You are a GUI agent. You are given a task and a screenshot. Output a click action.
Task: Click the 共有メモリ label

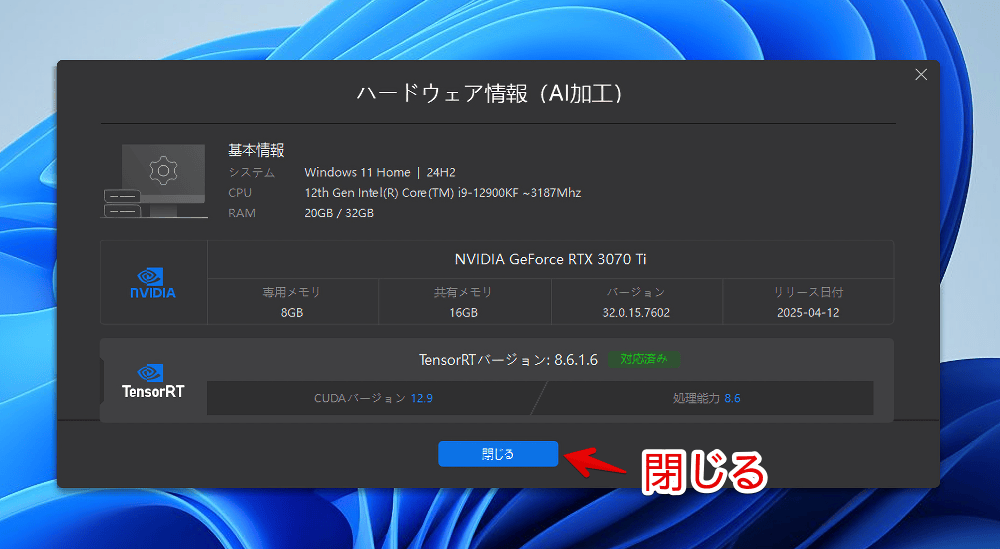[463, 292]
